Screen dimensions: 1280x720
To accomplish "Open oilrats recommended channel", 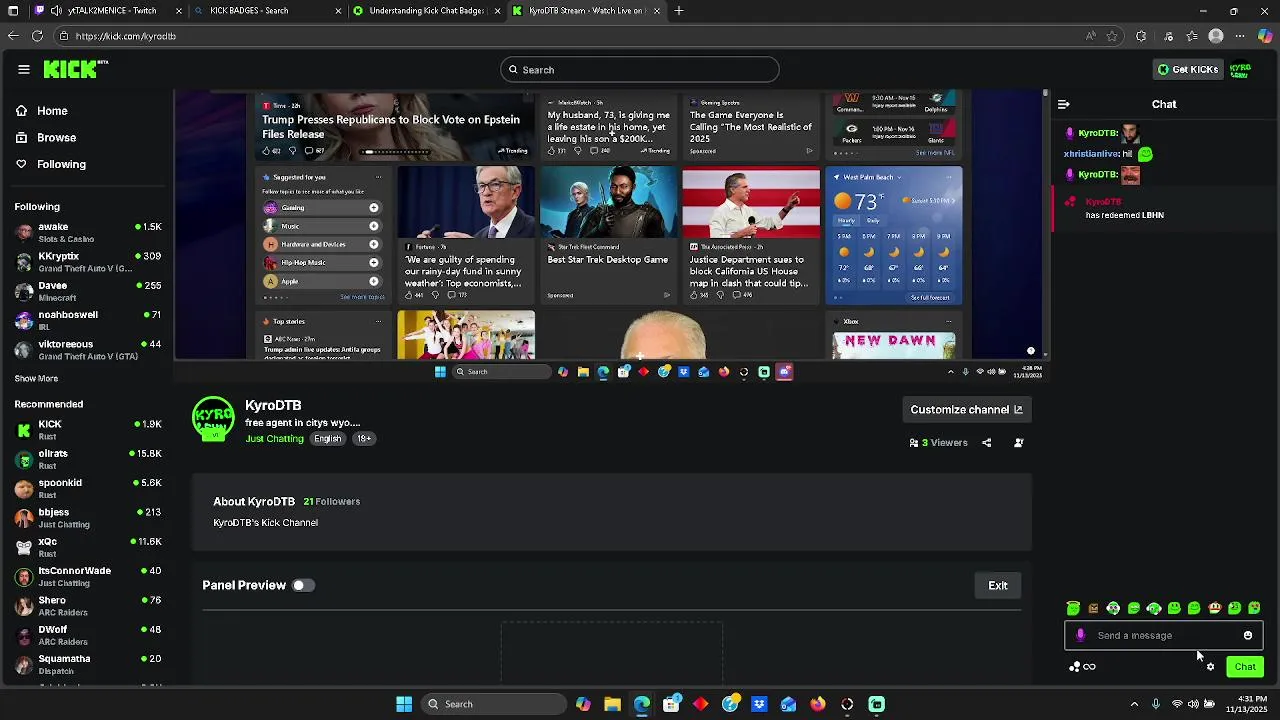I will point(88,459).
